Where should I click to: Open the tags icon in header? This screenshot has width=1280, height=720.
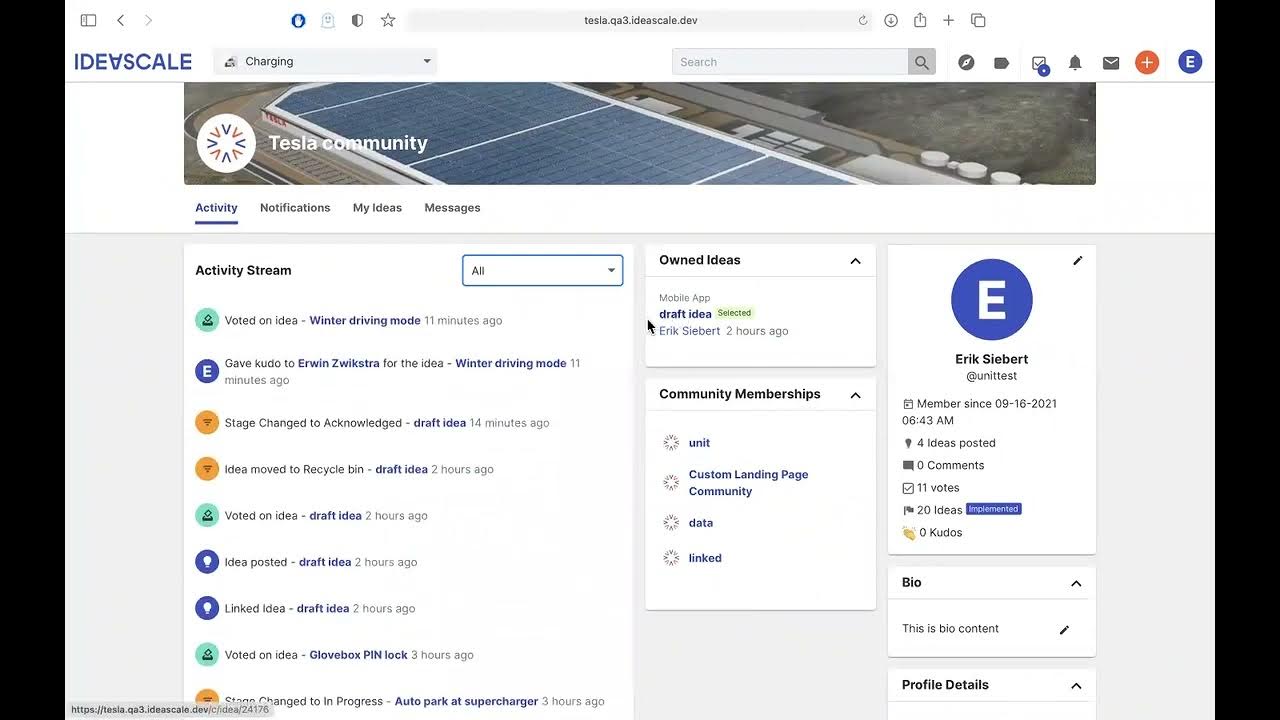(1001, 62)
